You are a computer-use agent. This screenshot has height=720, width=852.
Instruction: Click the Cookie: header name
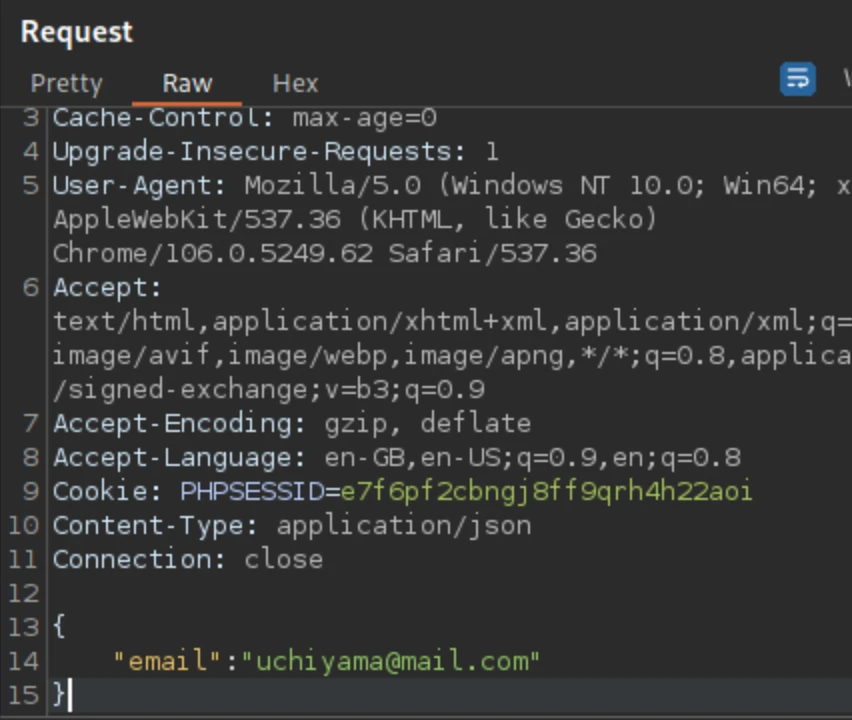click(x=107, y=492)
